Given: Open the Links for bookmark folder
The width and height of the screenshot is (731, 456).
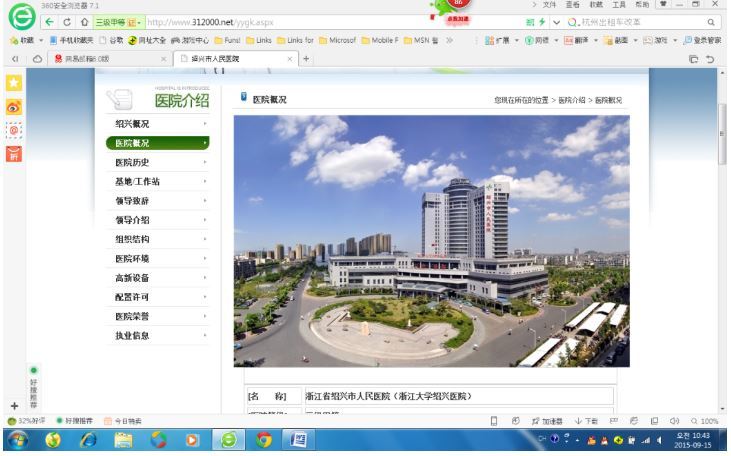Looking at the screenshot, I should coord(296,41).
